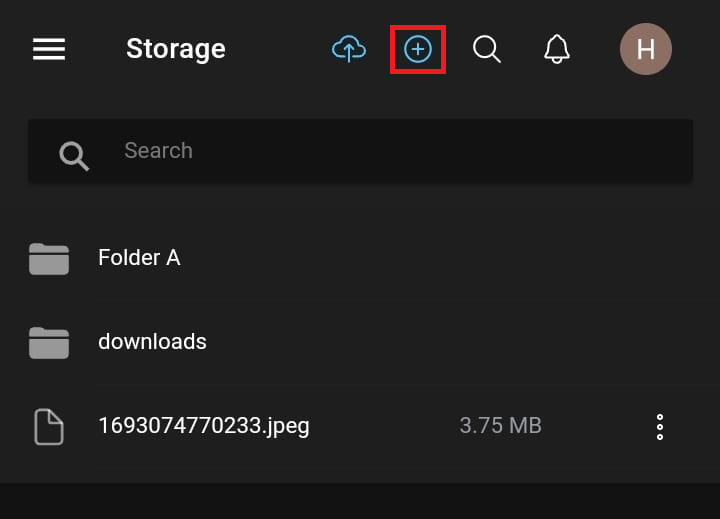Viewport: 720px width, 519px height.
Task: Click the circled plus add icon
Action: tap(417, 49)
